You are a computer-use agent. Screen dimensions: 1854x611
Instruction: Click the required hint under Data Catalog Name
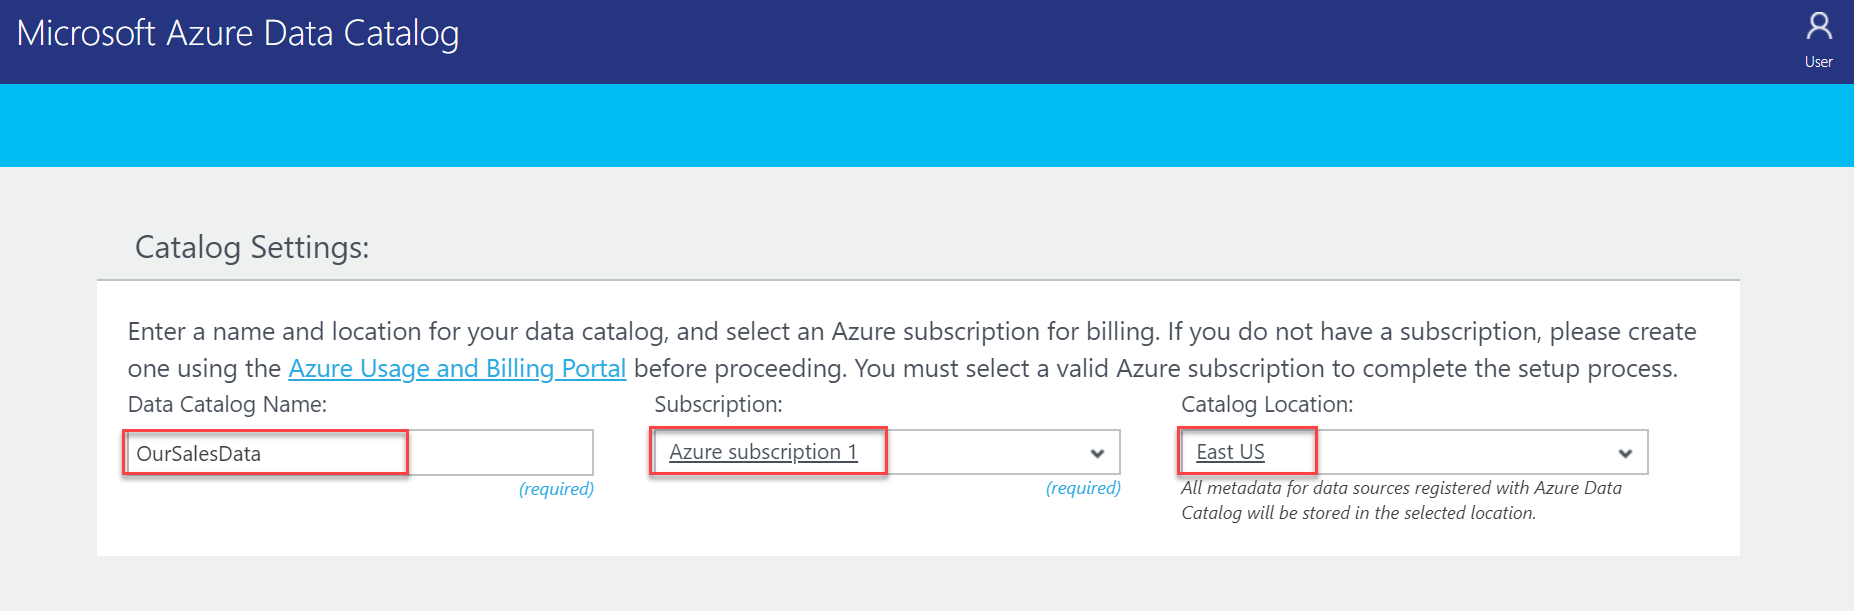(x=556, y=489)
